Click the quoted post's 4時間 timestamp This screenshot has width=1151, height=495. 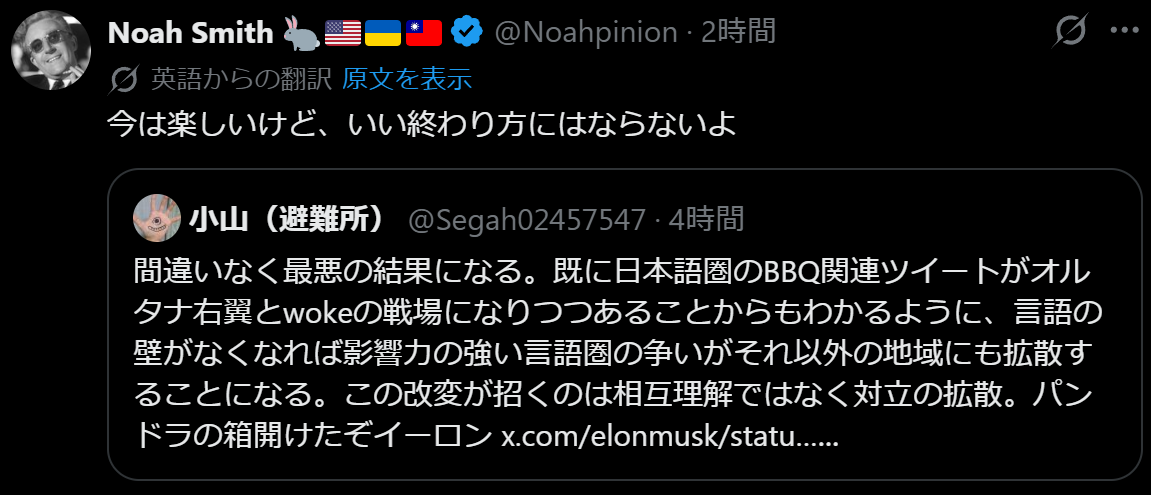click(706, 219)
